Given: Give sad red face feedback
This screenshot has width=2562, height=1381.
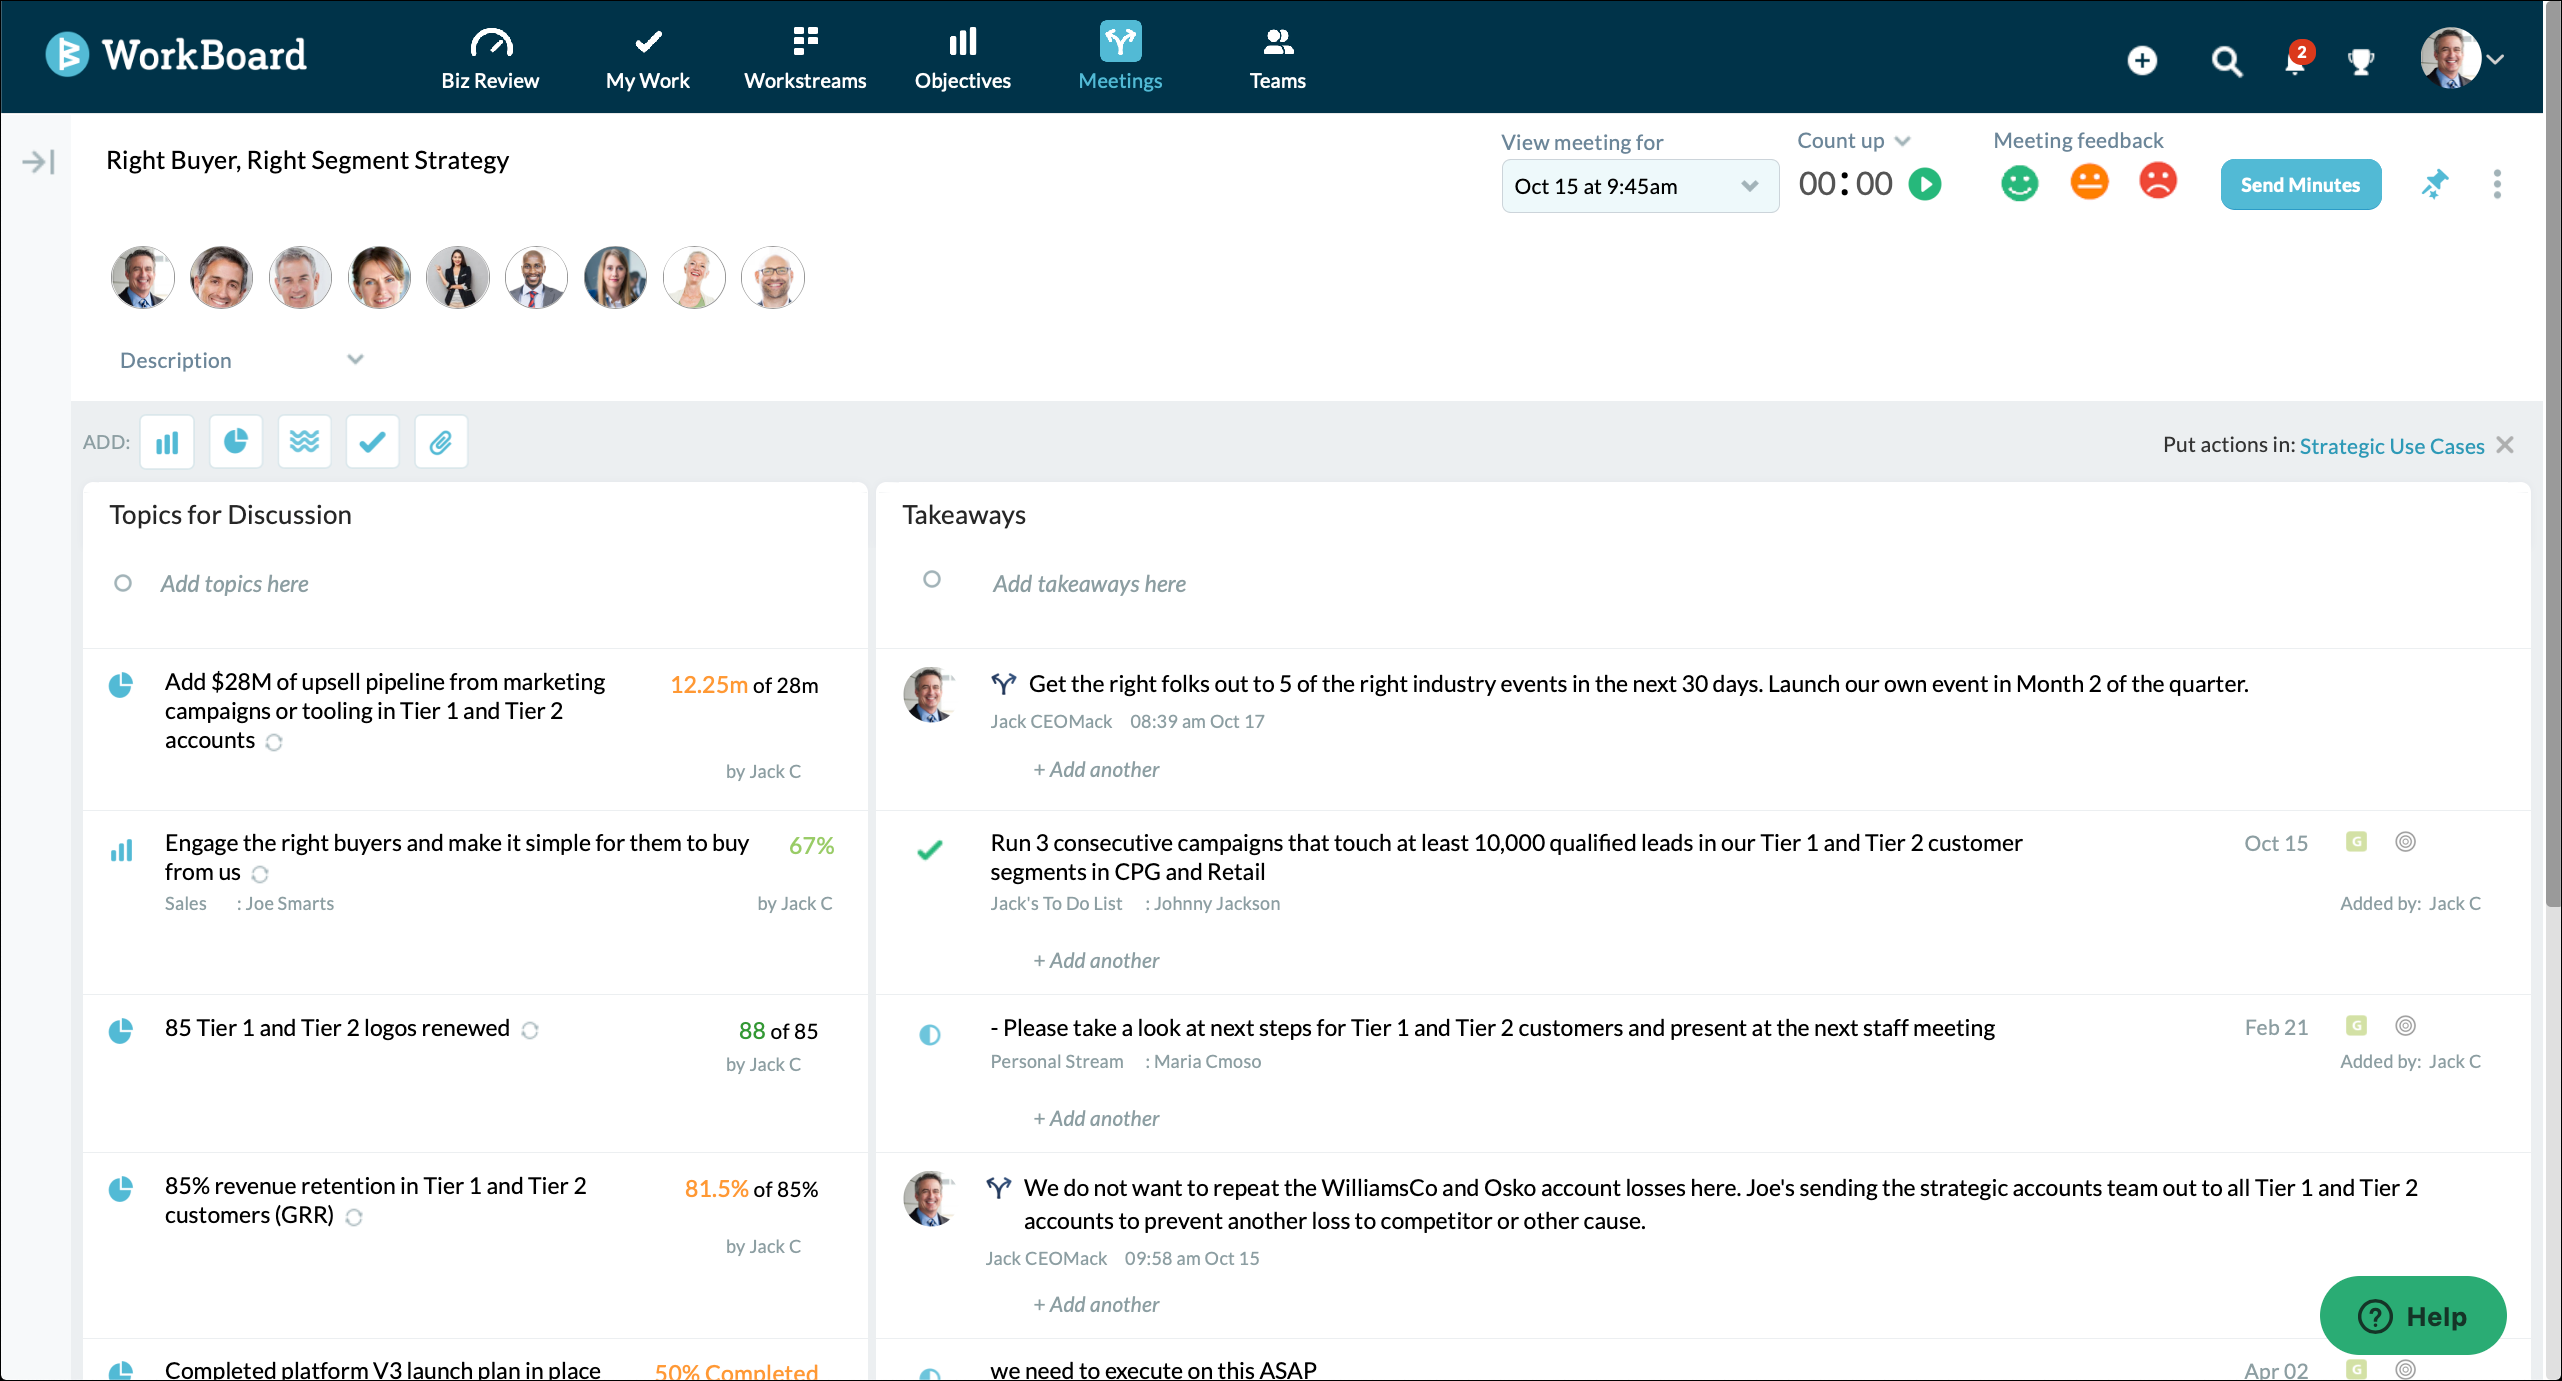Looking at the screenshot, I should pos(2157,181).
